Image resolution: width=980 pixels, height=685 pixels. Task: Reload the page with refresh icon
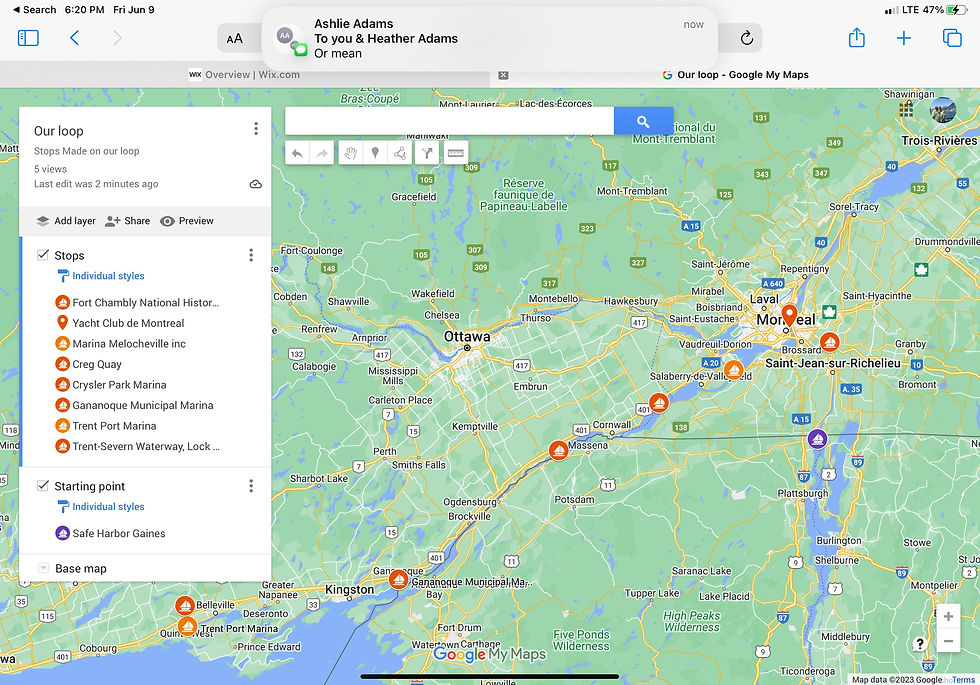(x=746, y=38)
